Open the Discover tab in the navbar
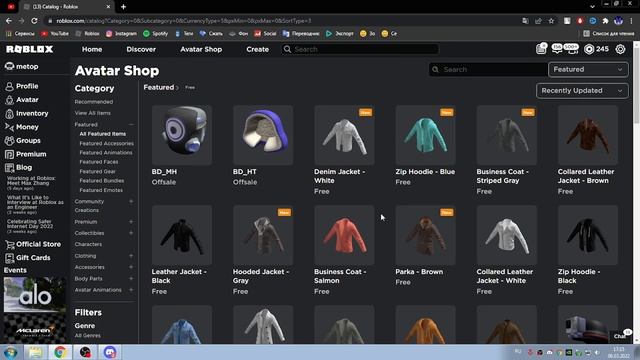This screenshot has height=360, width=640. pyautogui.click(x=141, y=49)
